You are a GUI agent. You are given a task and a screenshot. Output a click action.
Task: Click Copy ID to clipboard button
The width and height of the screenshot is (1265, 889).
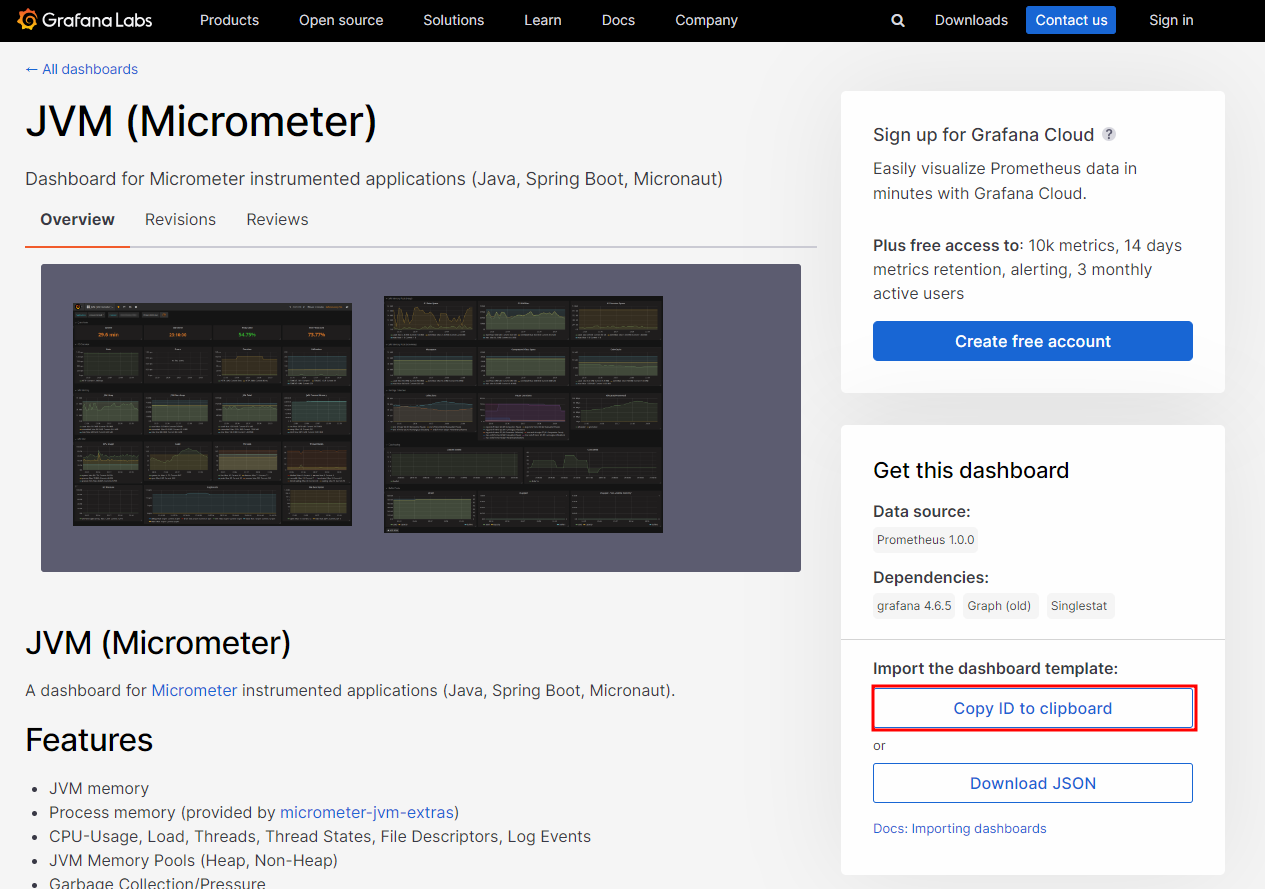[x=1032, y=708]
